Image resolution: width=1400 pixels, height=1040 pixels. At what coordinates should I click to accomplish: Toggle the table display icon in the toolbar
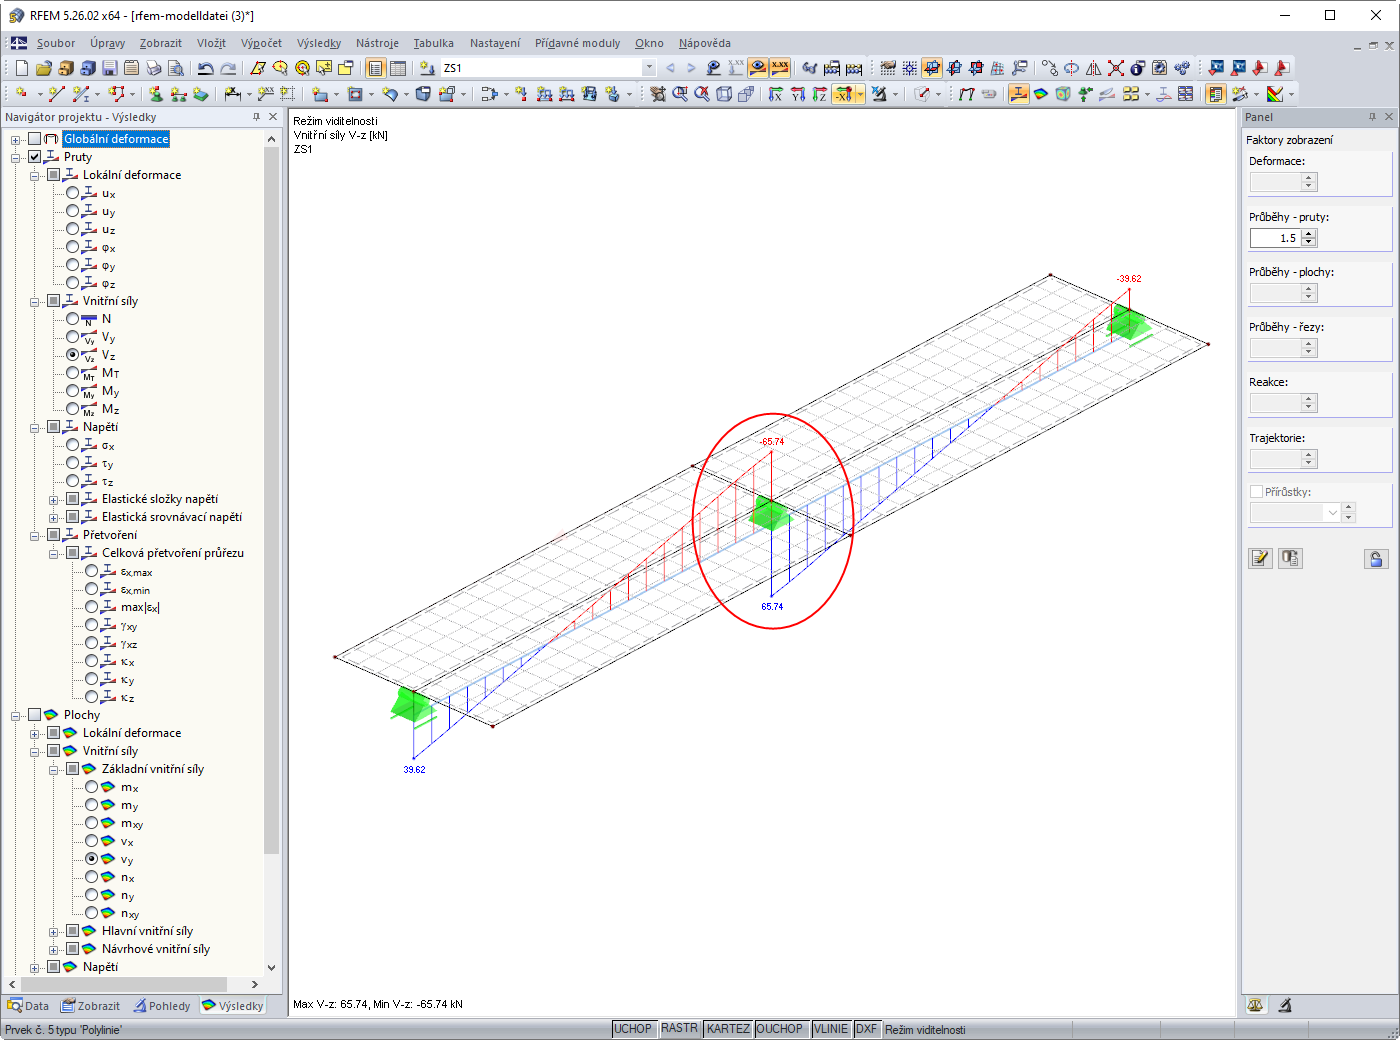398,68
